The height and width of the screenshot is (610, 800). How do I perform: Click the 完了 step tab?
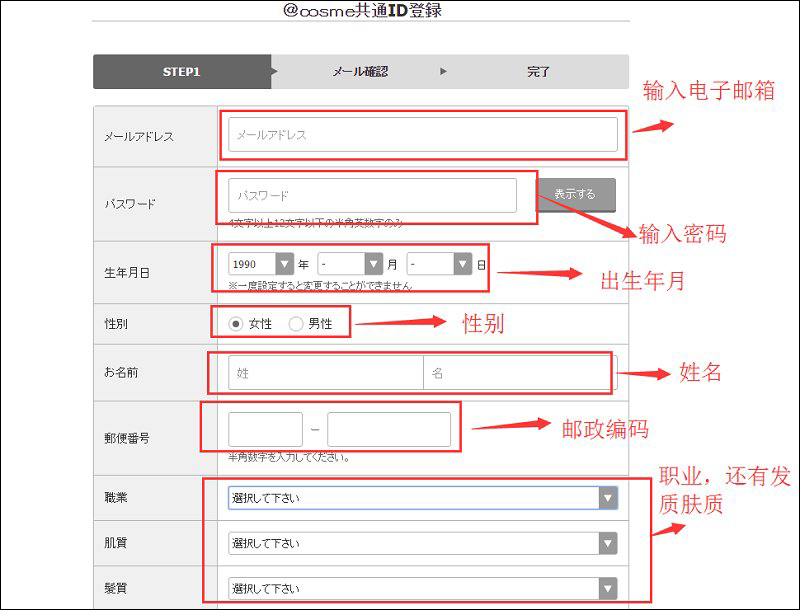coord(538,72)
